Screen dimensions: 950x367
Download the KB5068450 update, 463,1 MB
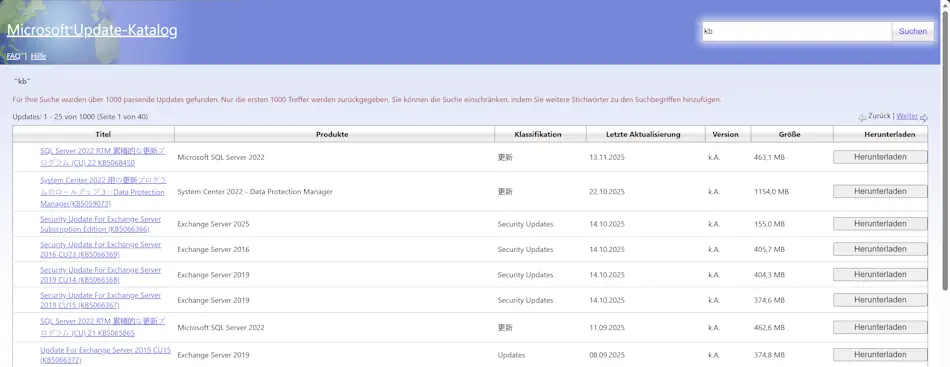click(x=880, y=157)
